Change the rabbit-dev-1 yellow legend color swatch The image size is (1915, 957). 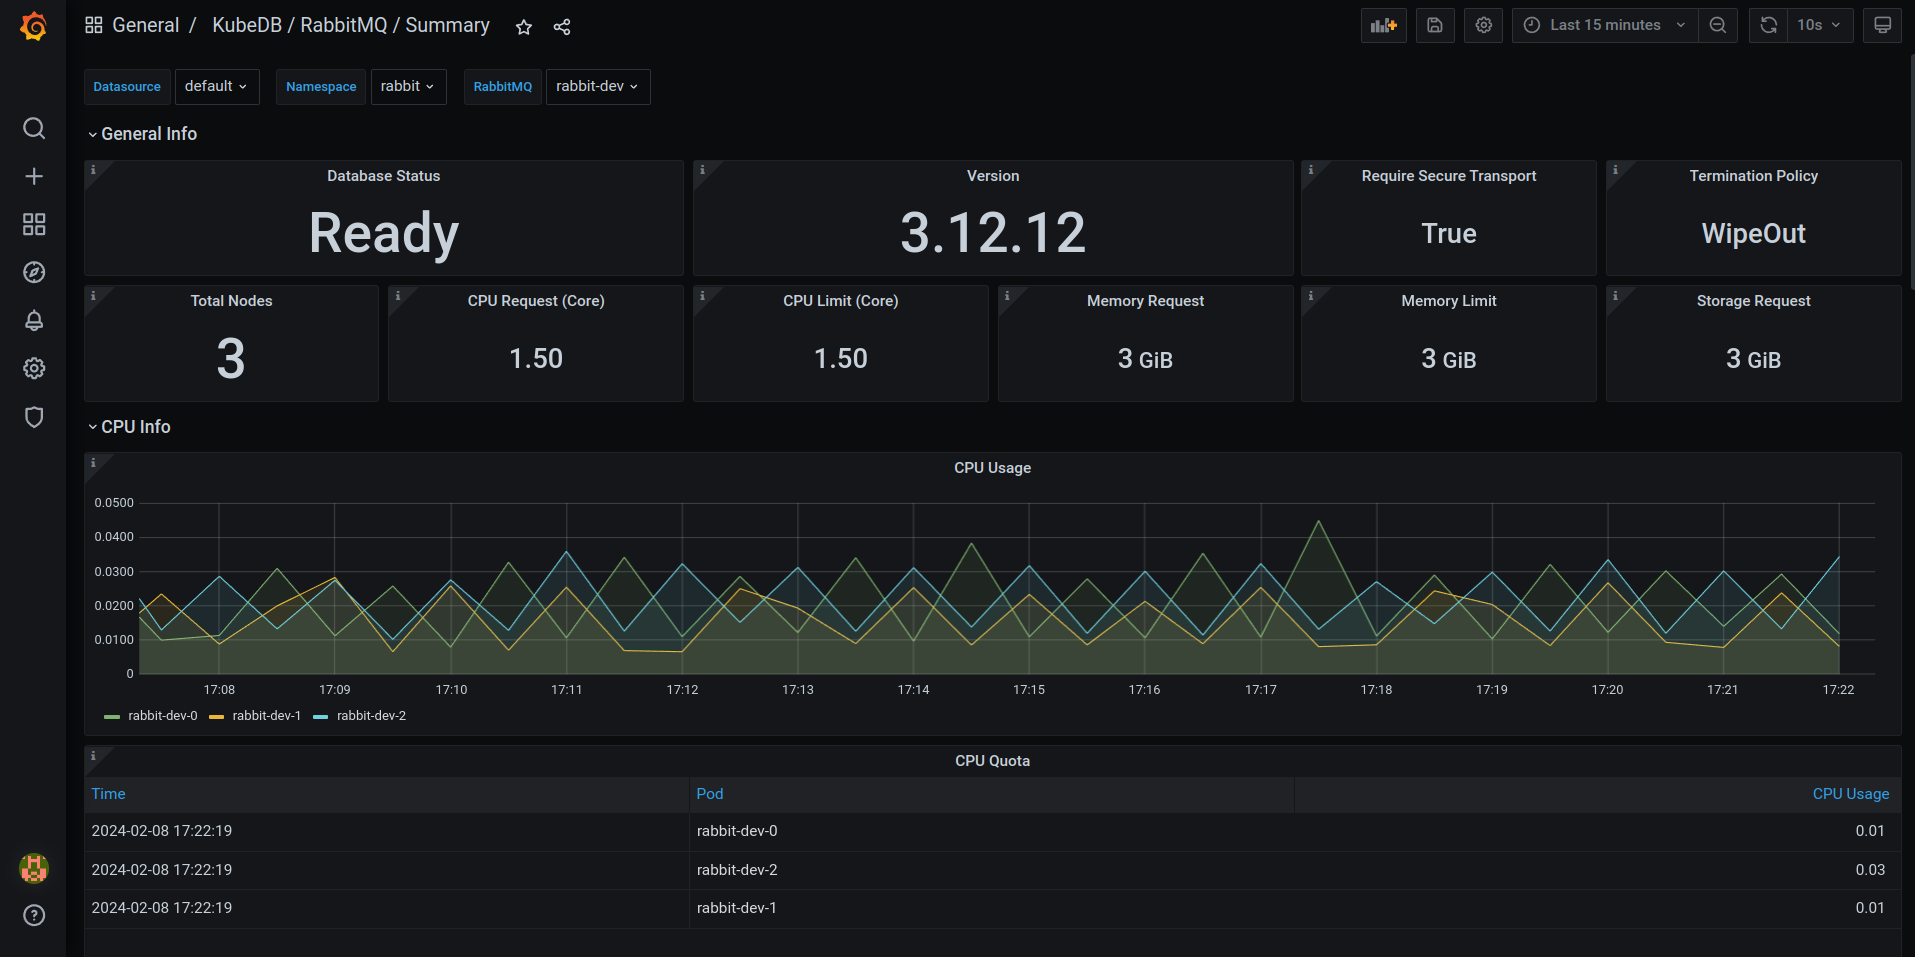coord(216,717)
